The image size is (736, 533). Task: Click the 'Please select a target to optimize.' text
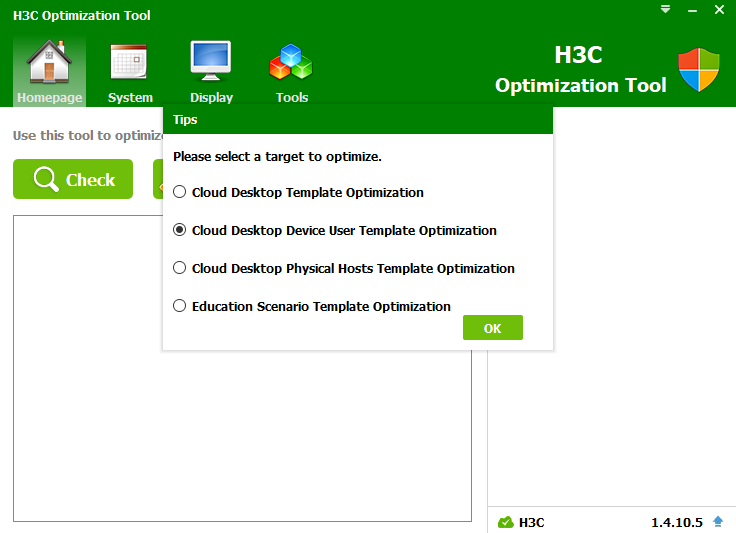tap(277, 157)
